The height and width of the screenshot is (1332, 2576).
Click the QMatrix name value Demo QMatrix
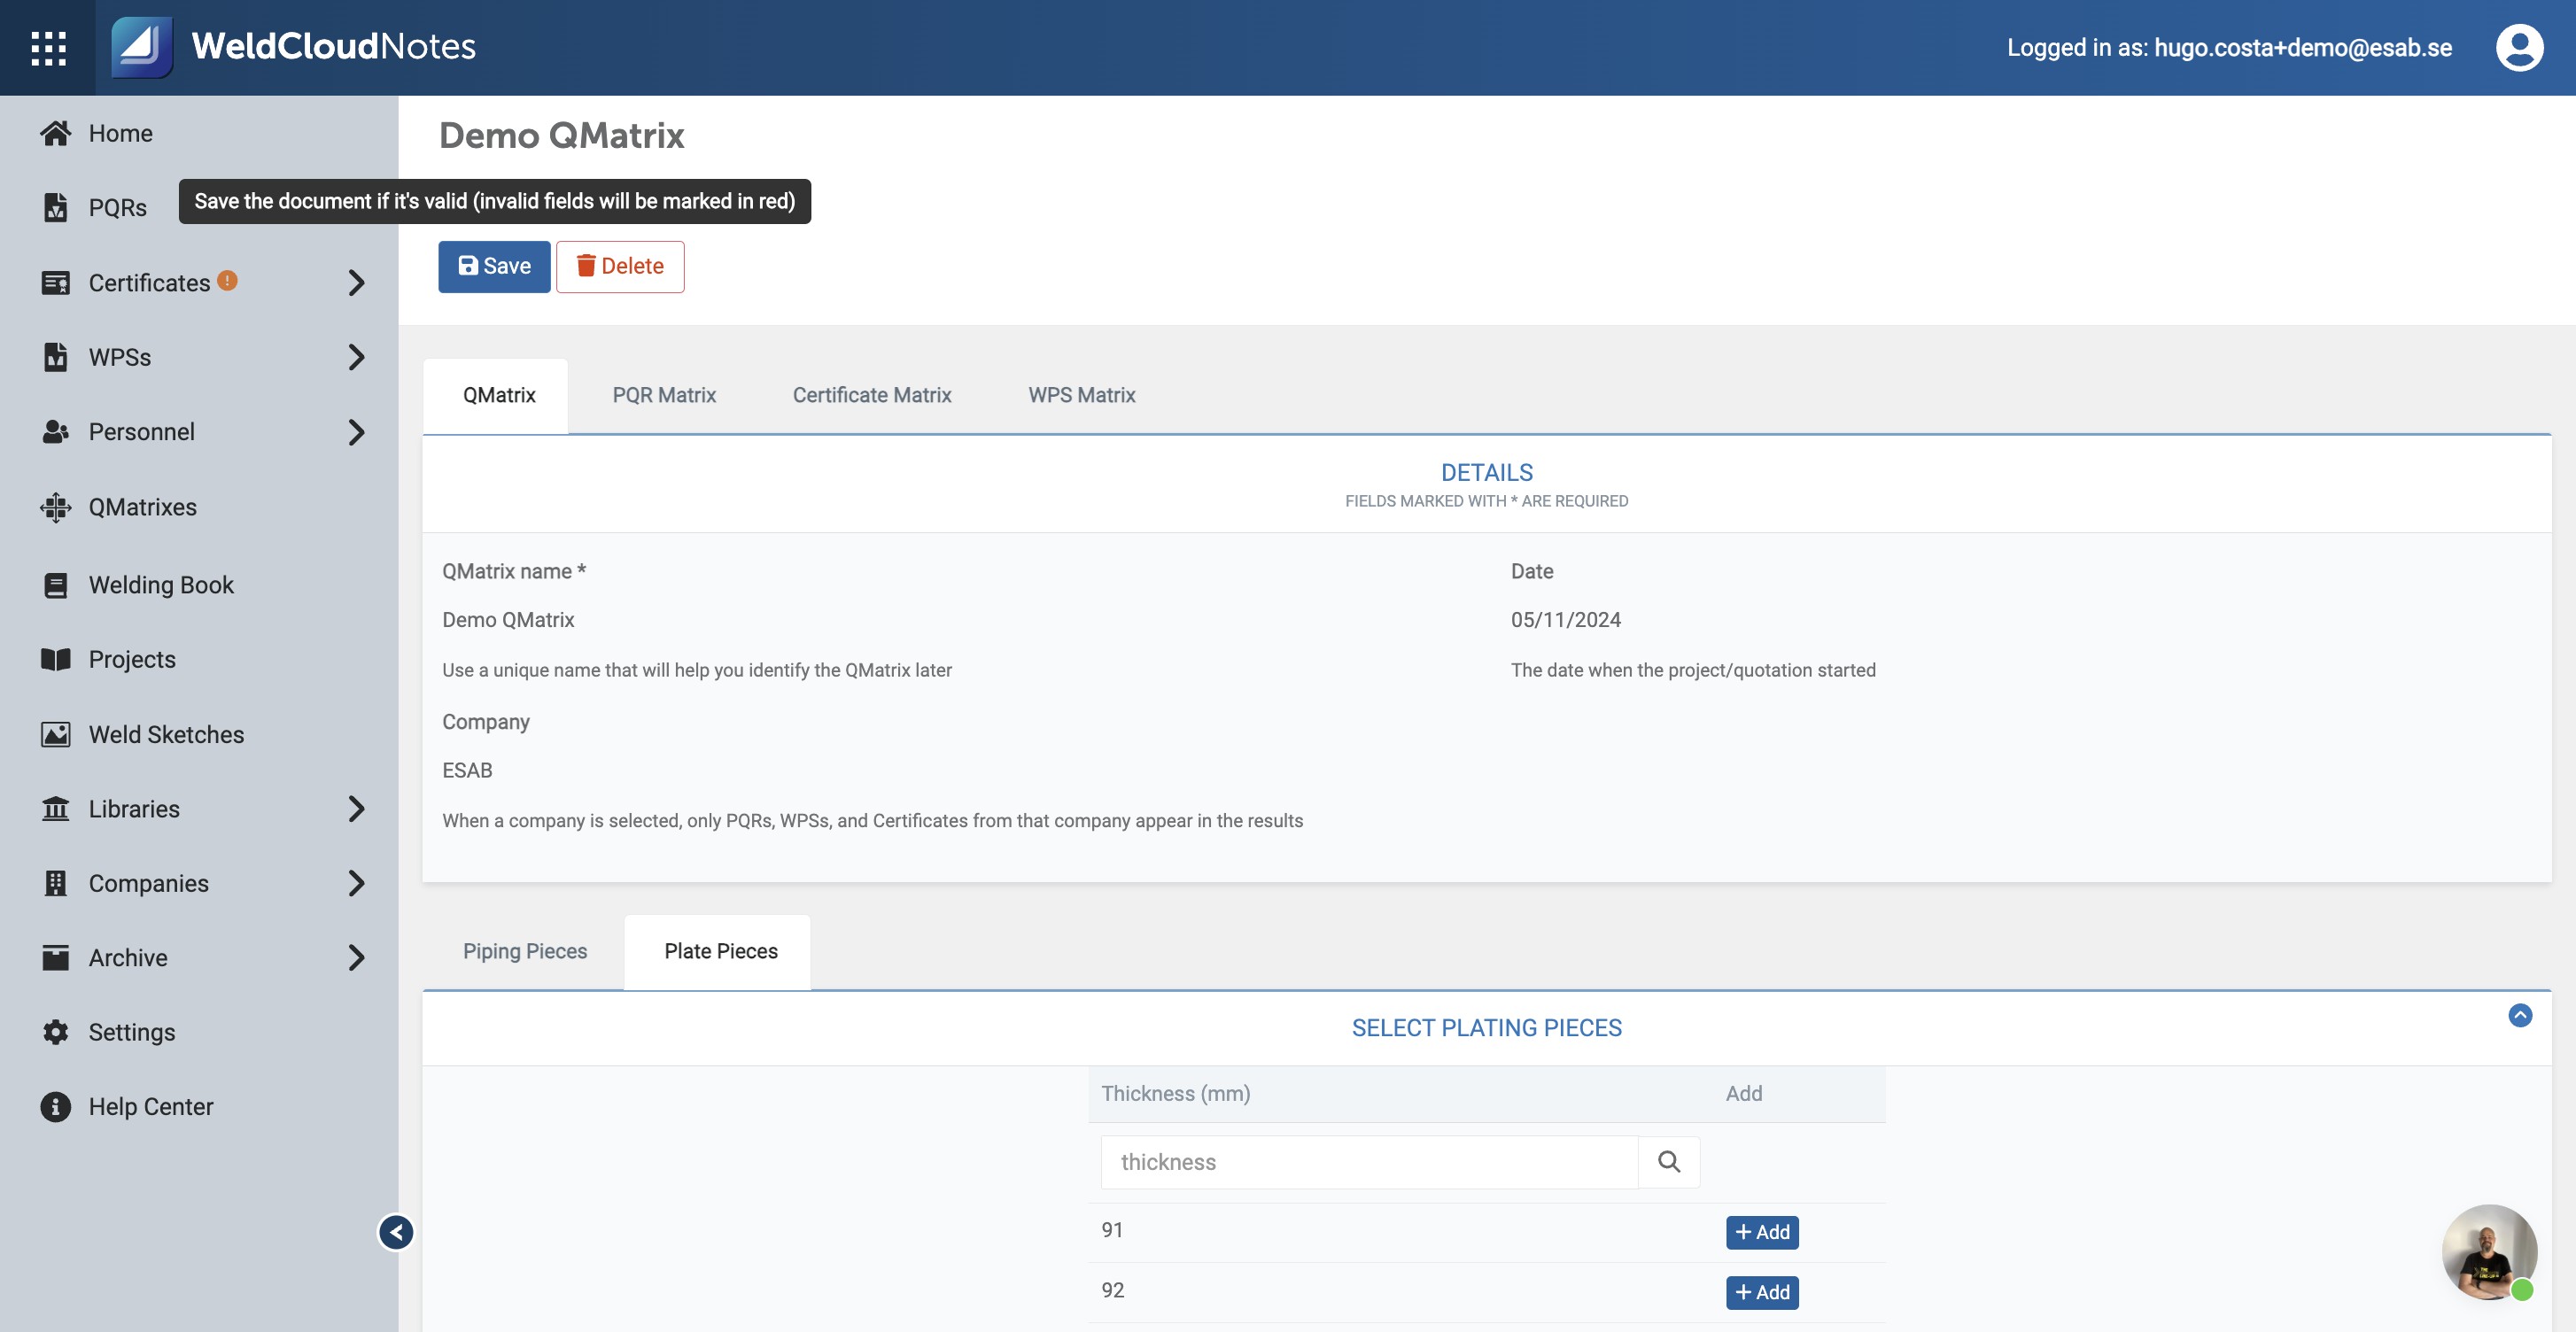tap(507, 620)
